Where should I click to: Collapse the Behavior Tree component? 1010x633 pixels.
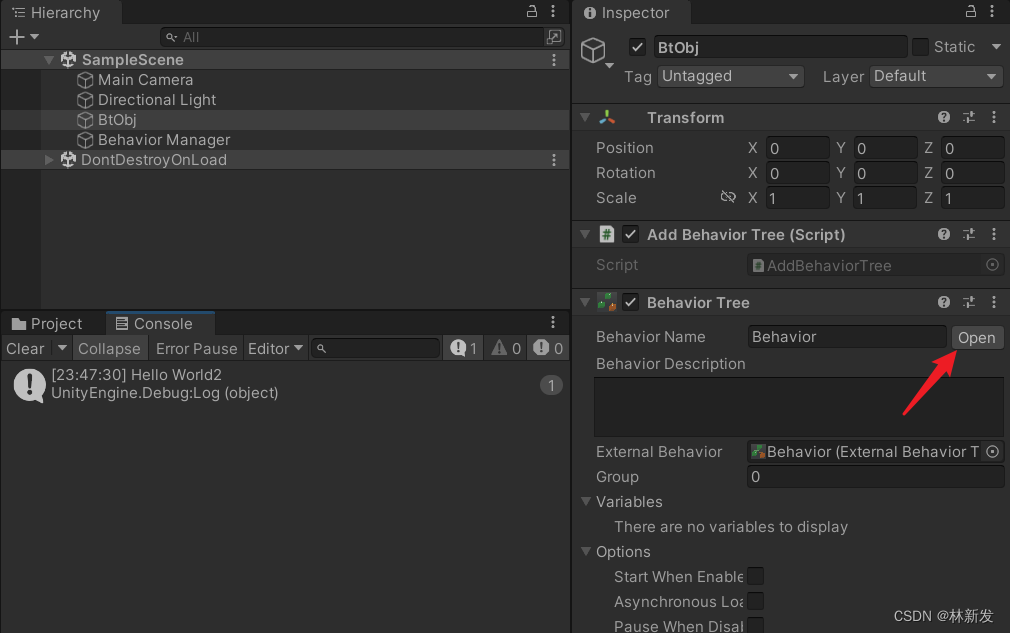(585, 302)
